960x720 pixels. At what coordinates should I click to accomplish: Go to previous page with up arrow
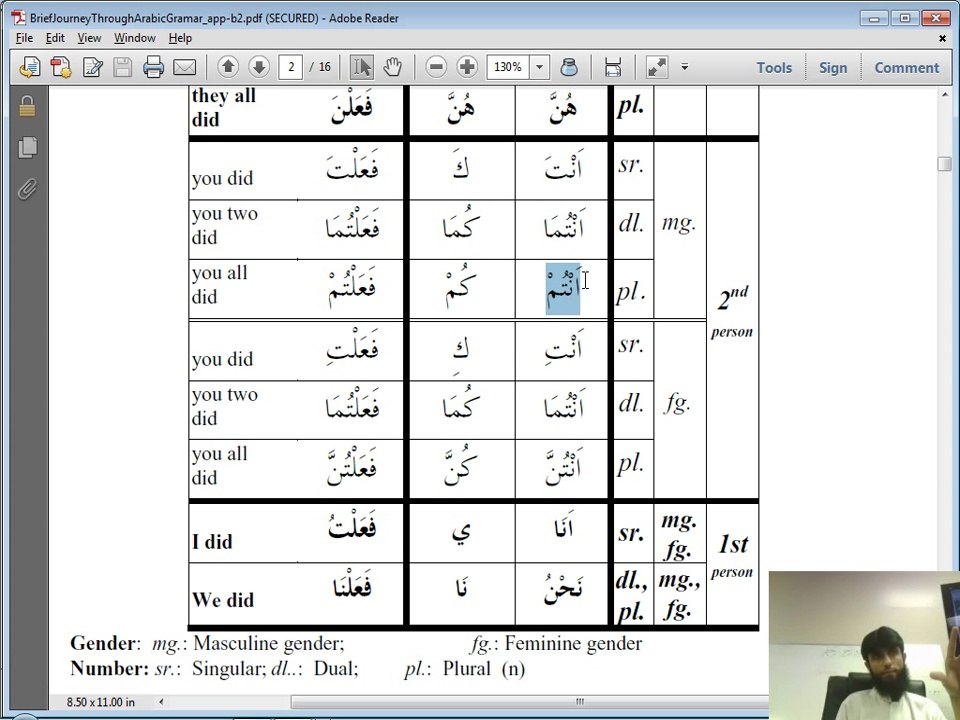coord(228,67)
